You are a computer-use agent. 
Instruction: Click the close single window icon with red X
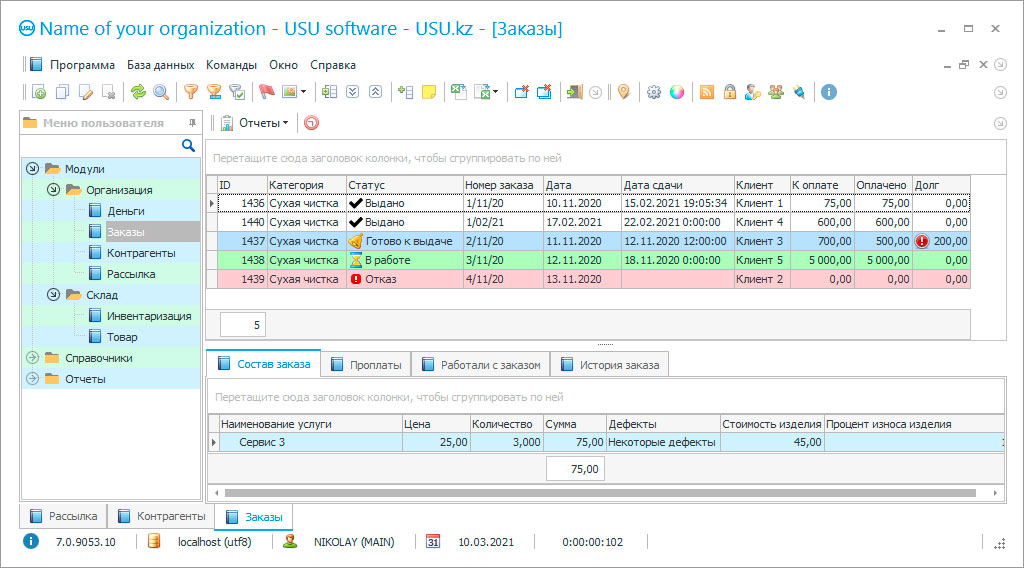click(521, 92)
